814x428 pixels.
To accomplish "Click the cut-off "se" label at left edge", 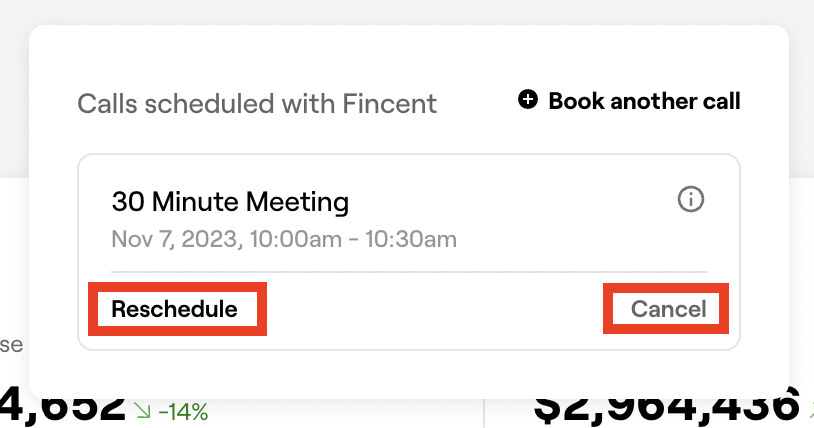I will point(11,345).
